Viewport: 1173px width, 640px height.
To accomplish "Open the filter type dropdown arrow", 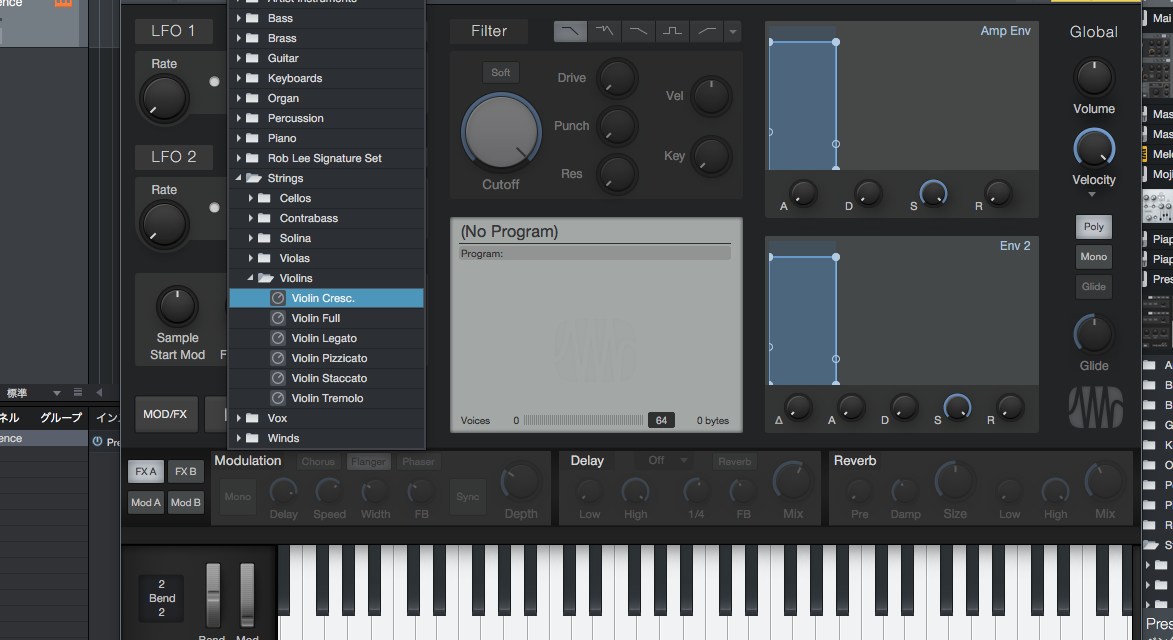I will pos(733,31).
